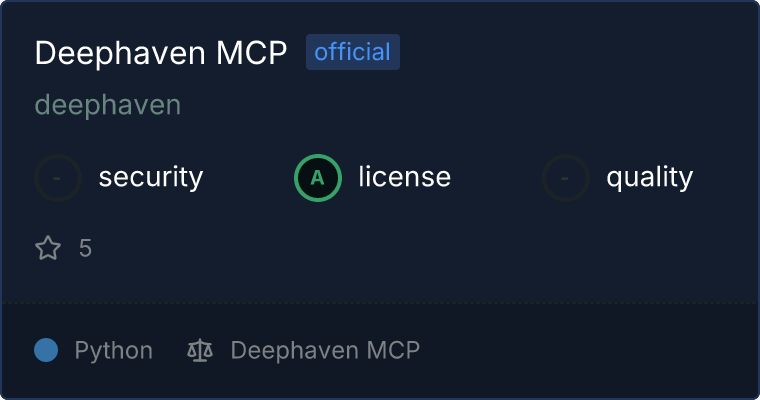Click the Python language label
This screenshot has width=760, height=400.
[x=113, y=351]
